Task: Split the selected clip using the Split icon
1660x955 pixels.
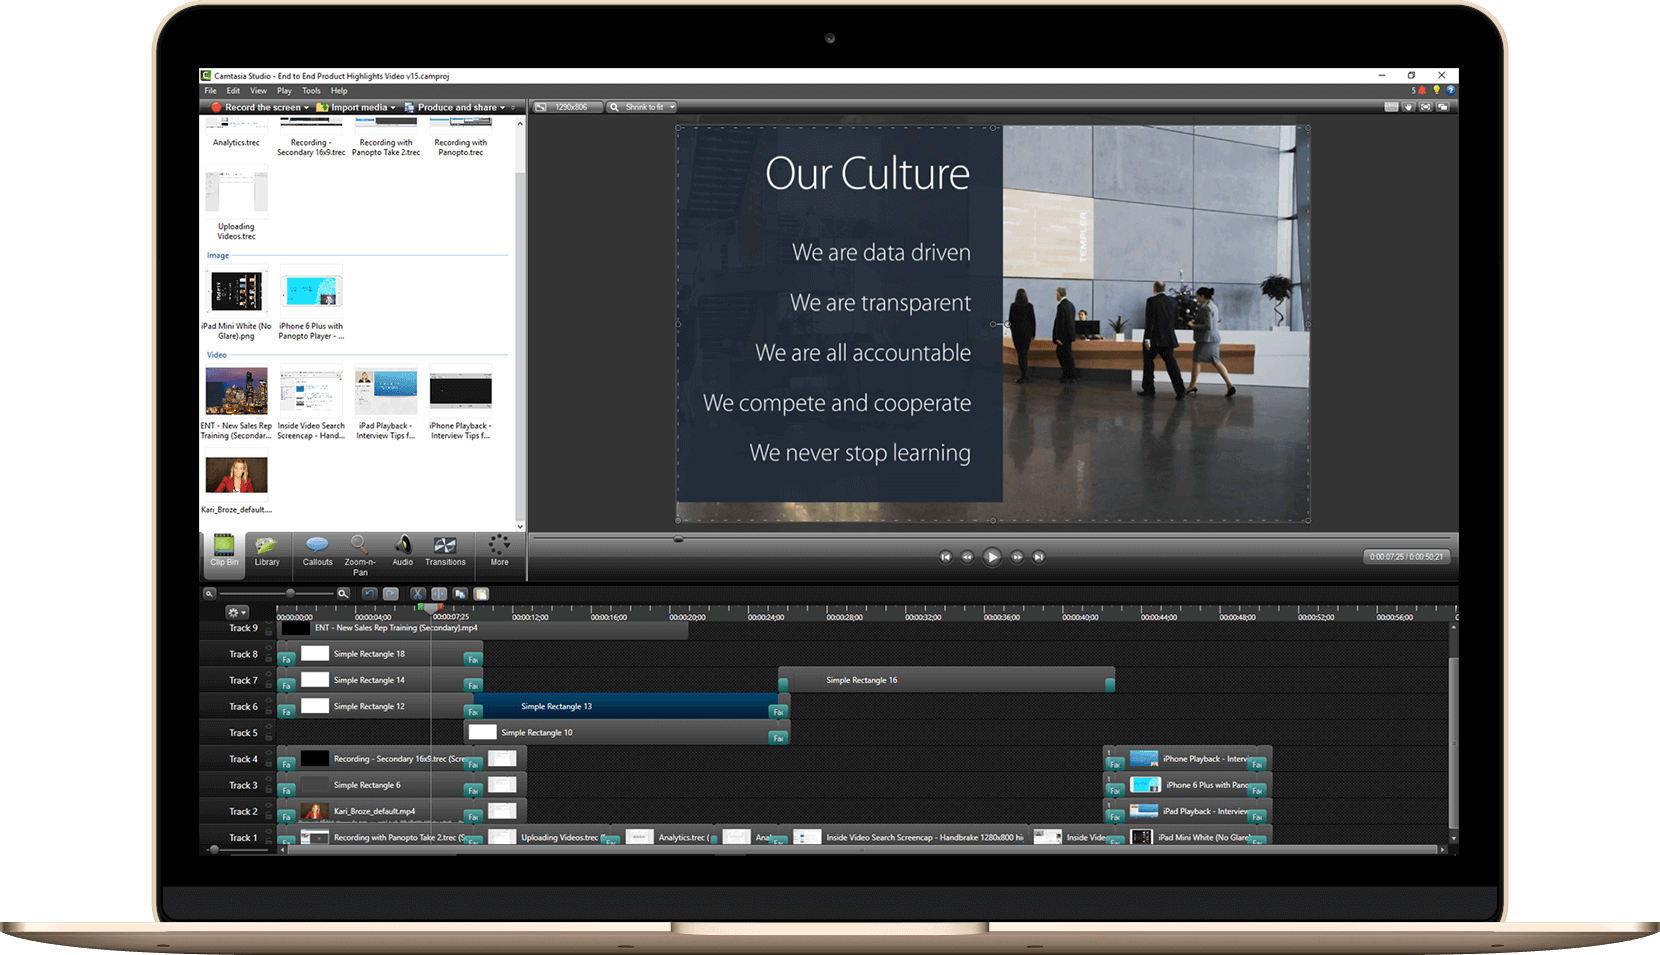Action: click(439, 593)
